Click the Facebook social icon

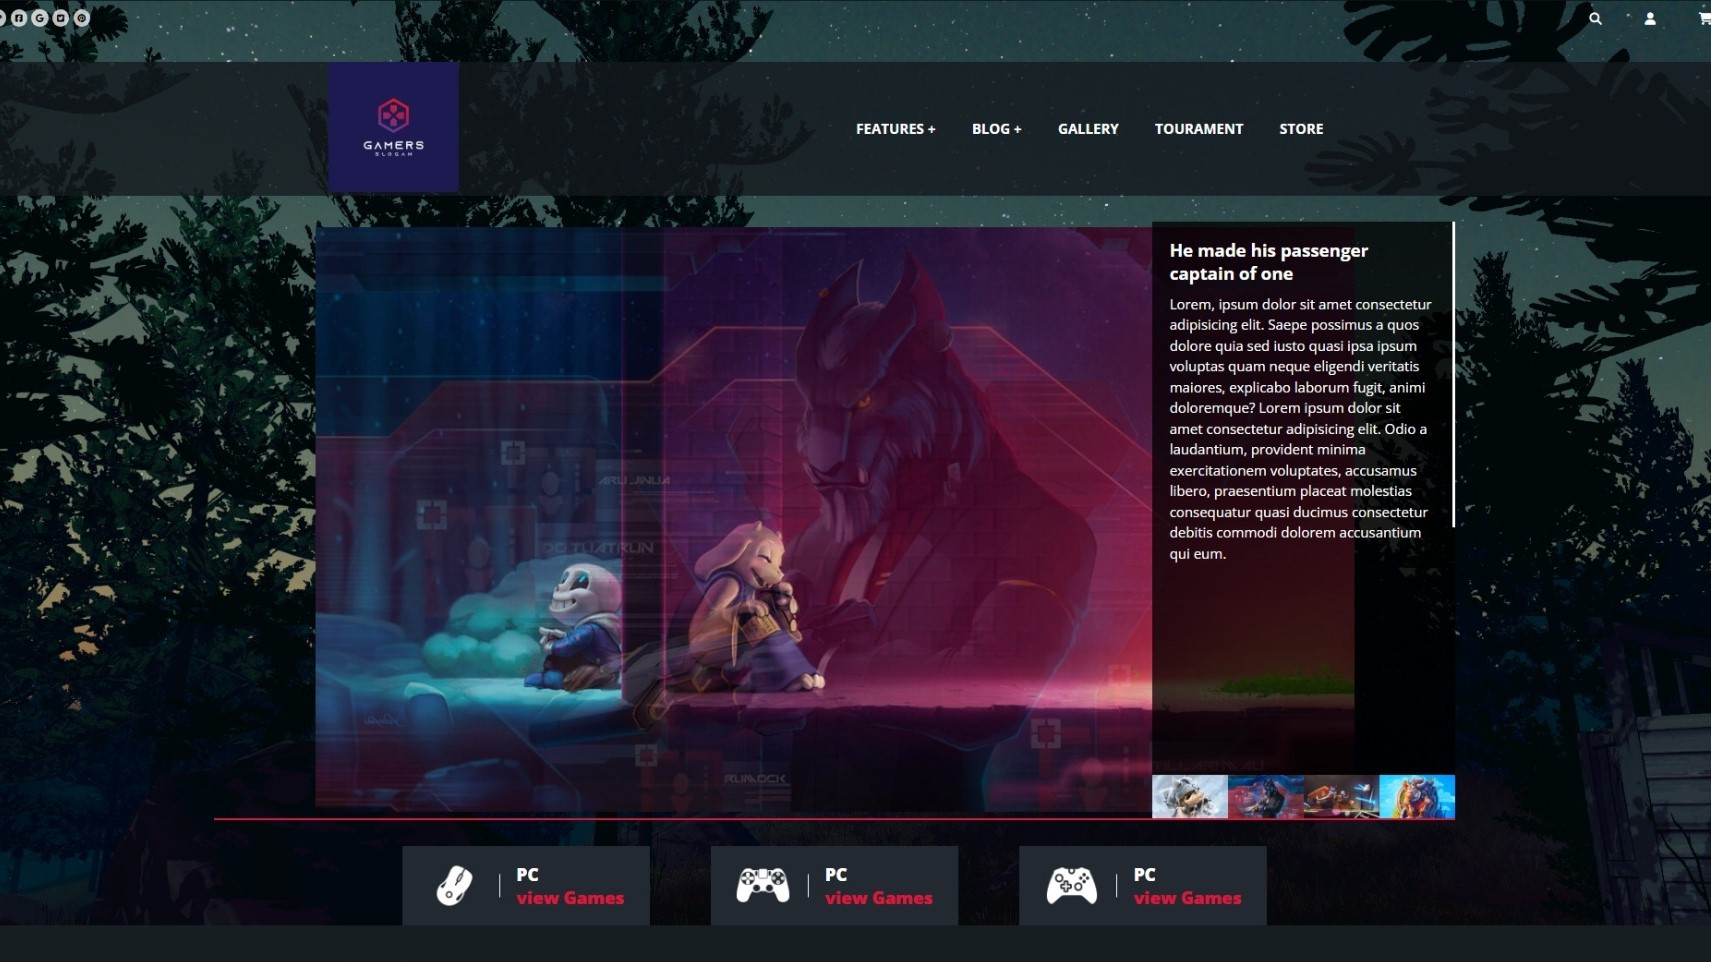tap(19, 18)
